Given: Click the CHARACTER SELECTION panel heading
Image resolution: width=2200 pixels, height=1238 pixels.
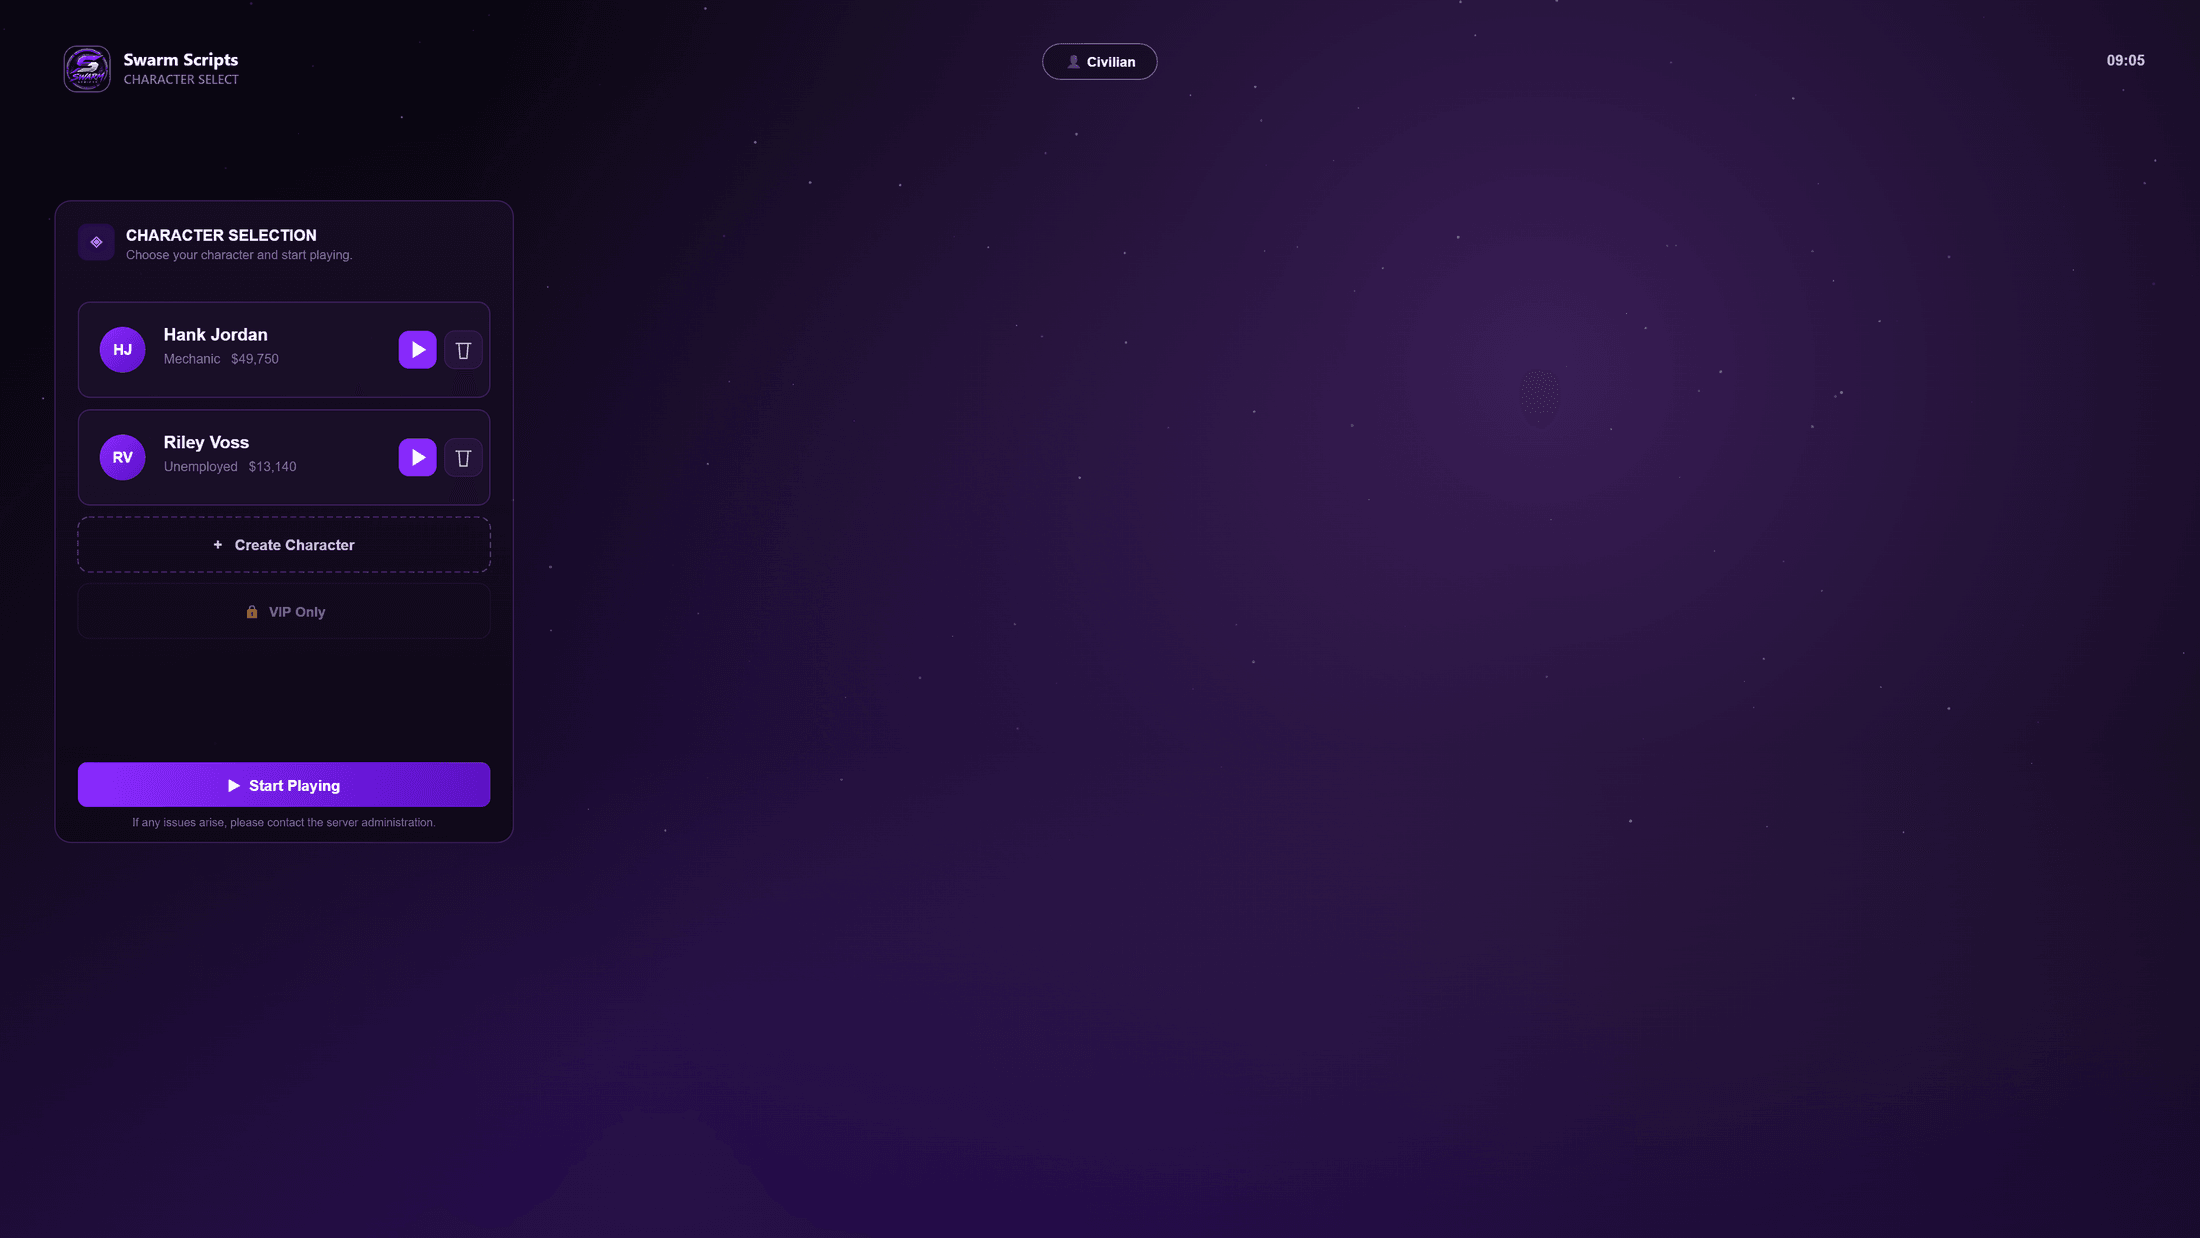Looking at the screenshot, I should [221, 236].
